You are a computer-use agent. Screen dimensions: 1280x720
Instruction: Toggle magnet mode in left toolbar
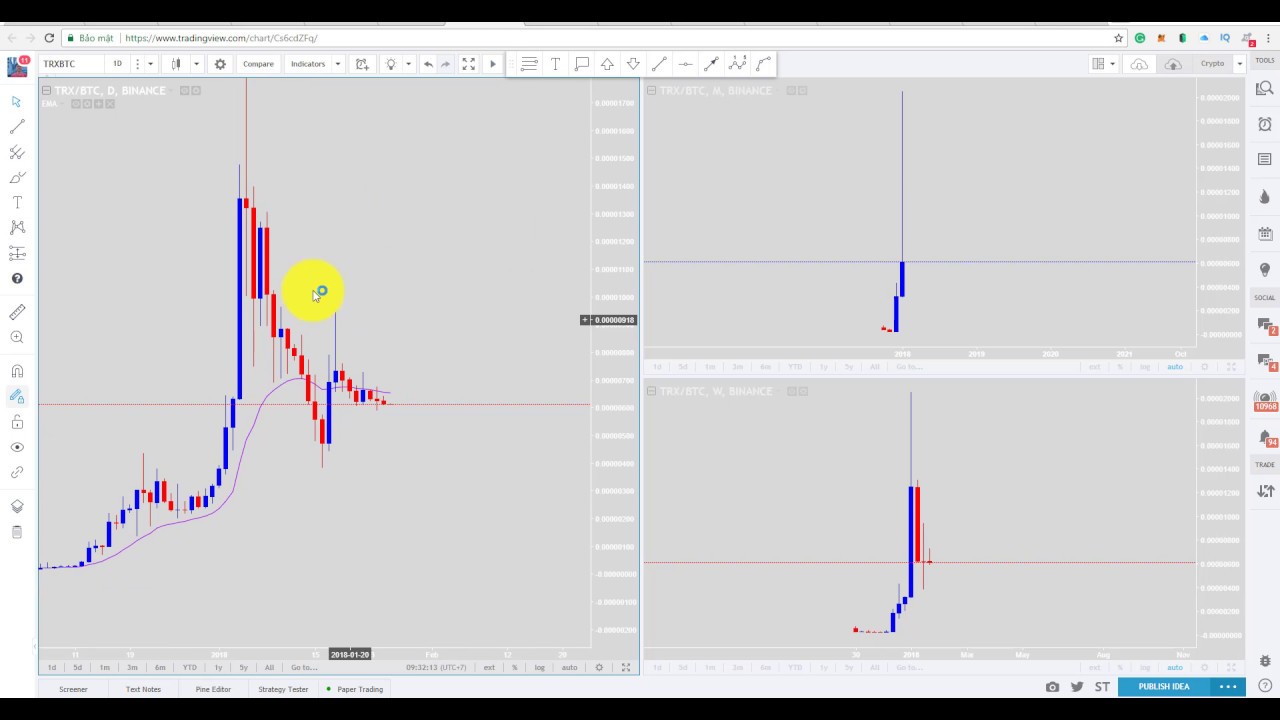pyautogui.click(x=17, y=371)
